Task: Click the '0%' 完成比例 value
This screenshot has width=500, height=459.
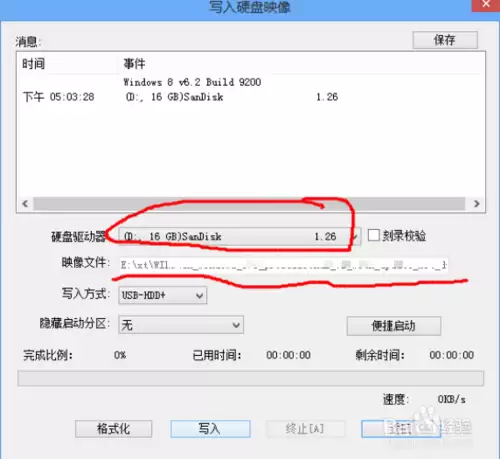Action: point(120,355)
